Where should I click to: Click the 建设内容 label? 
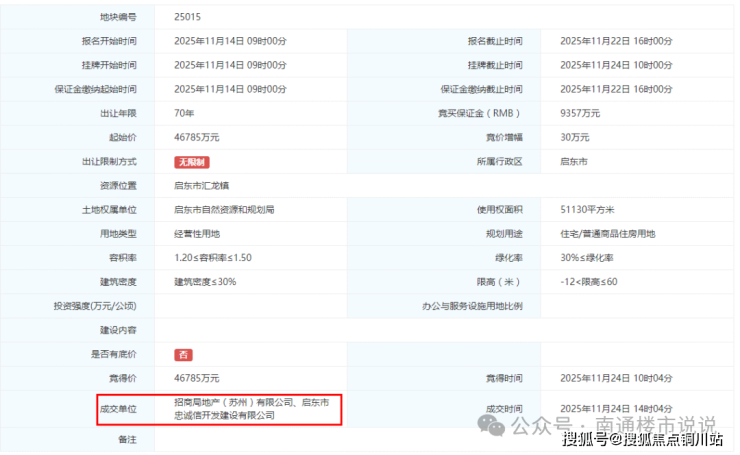click(118, 330)
